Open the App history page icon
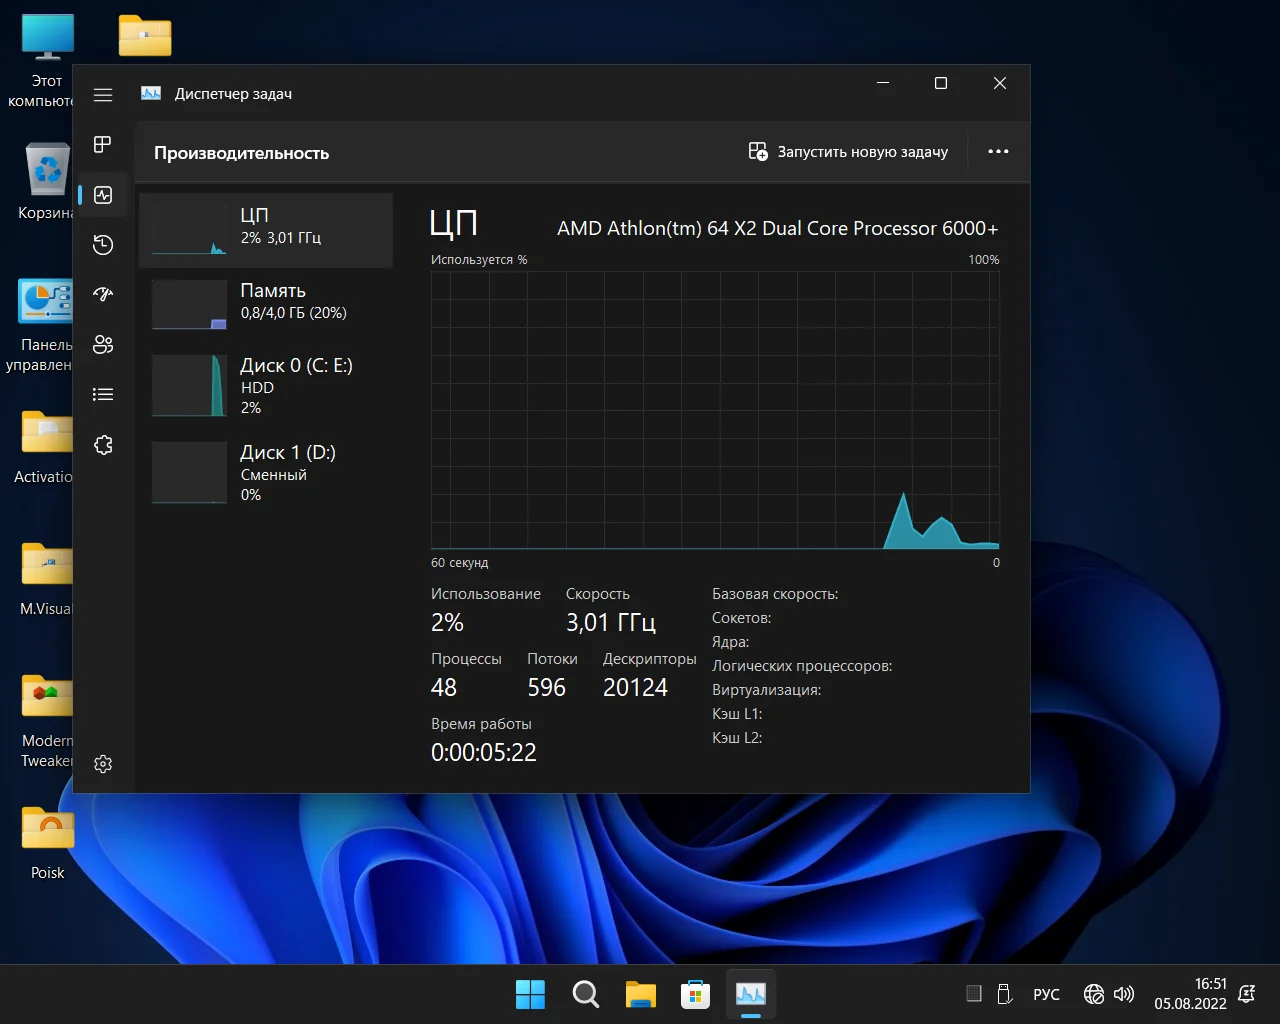The height and width of the screenshot is (1024, 1280). point(103,245)
